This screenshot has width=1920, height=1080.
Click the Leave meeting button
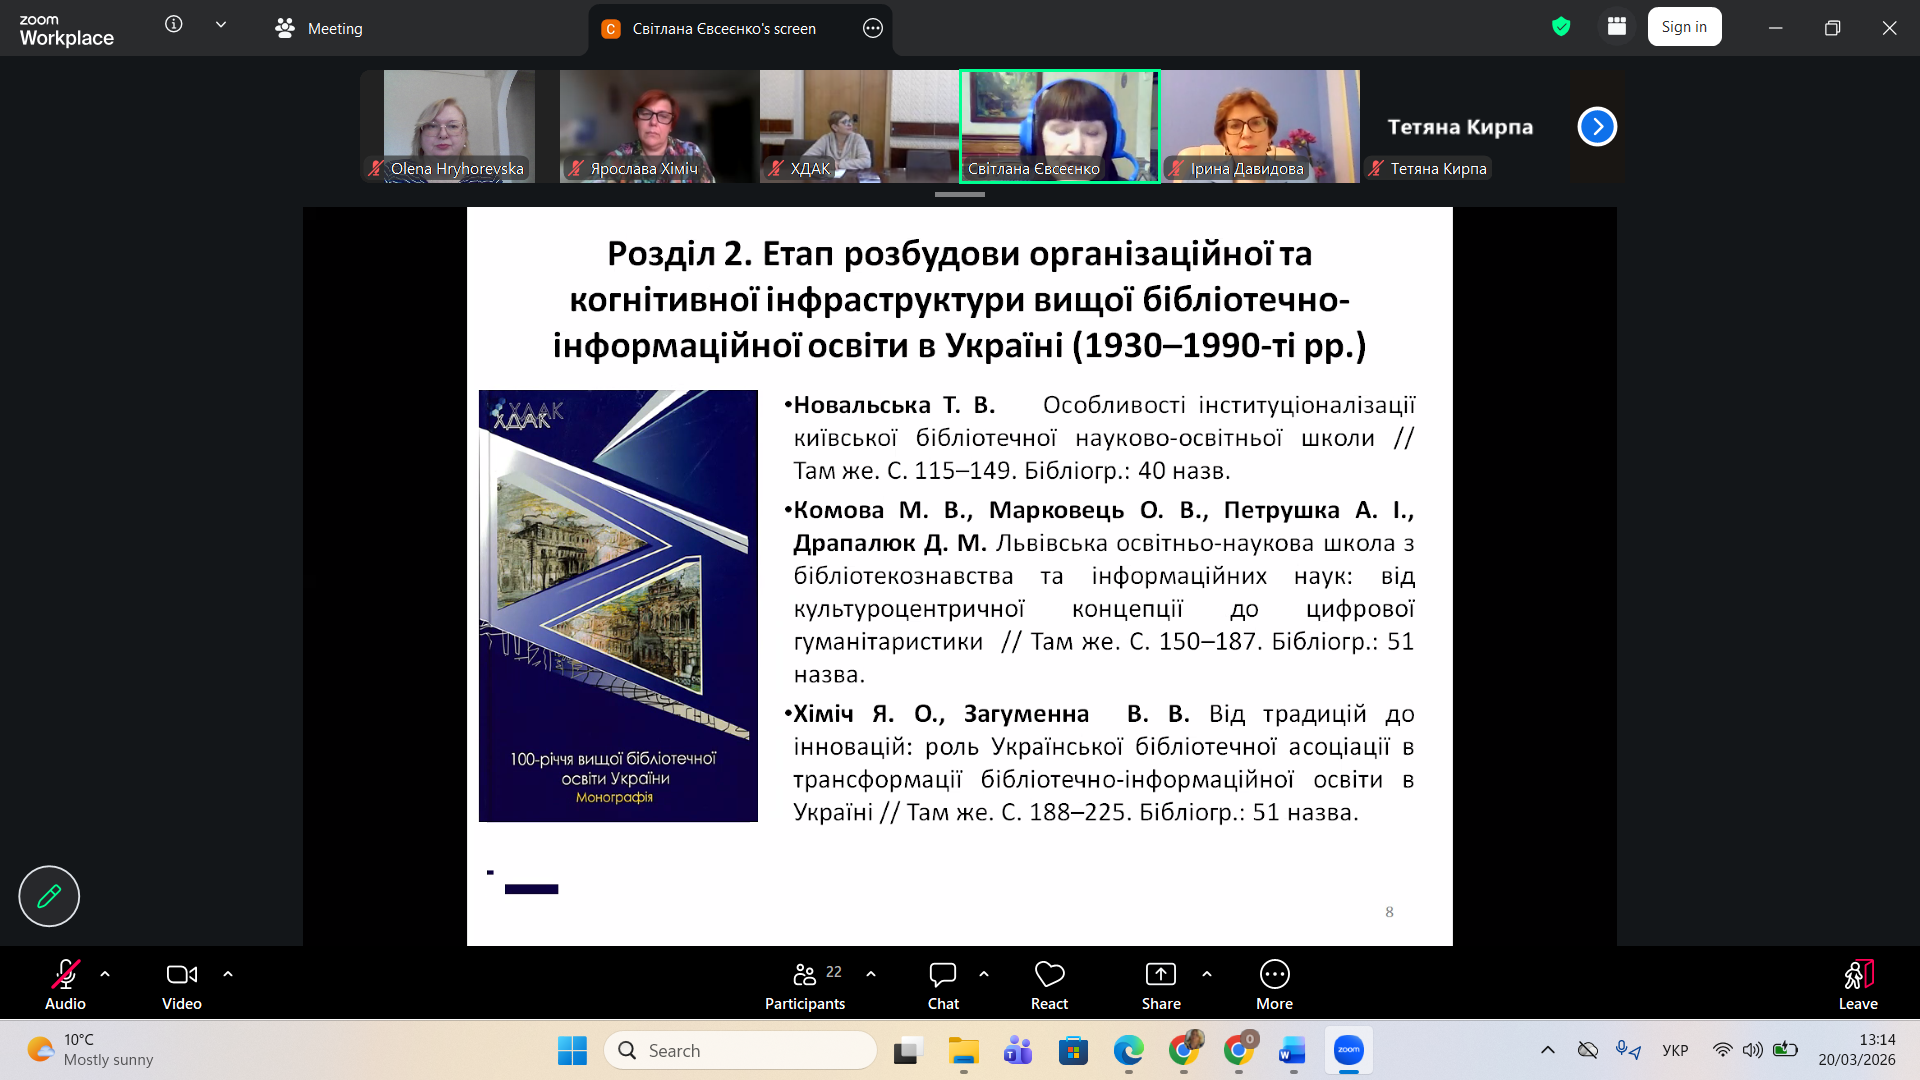(1857, 984)
